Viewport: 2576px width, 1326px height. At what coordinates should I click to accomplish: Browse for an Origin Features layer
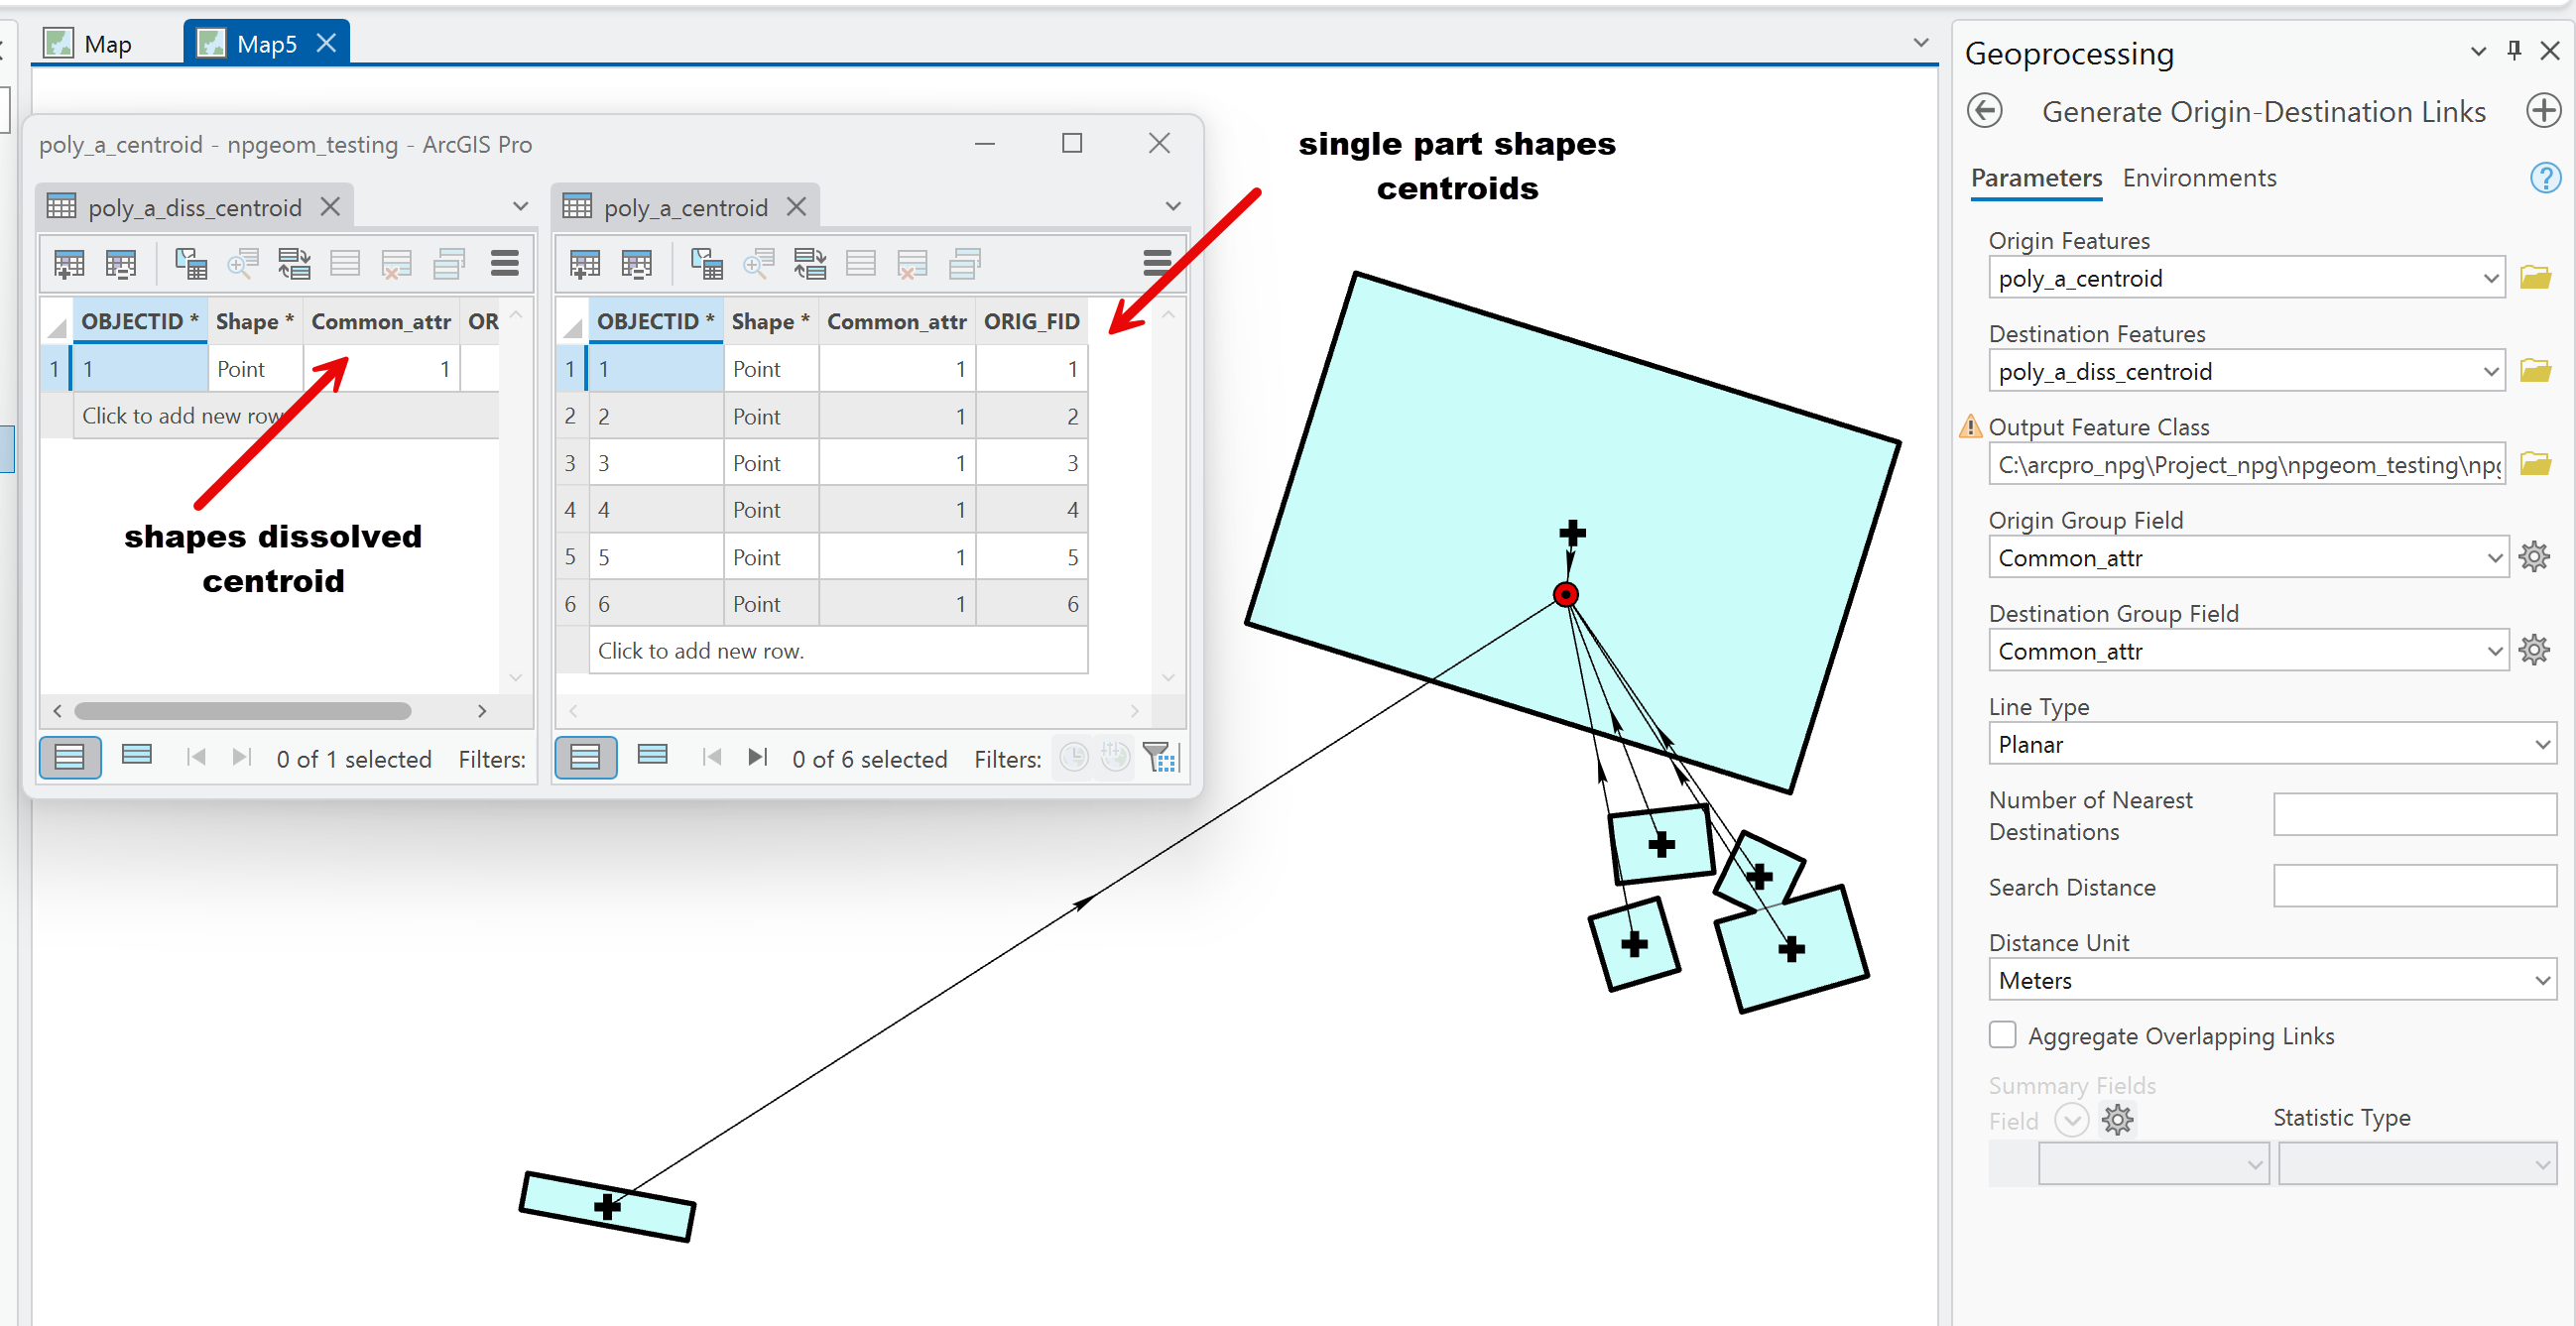[x=2537, y=277]
